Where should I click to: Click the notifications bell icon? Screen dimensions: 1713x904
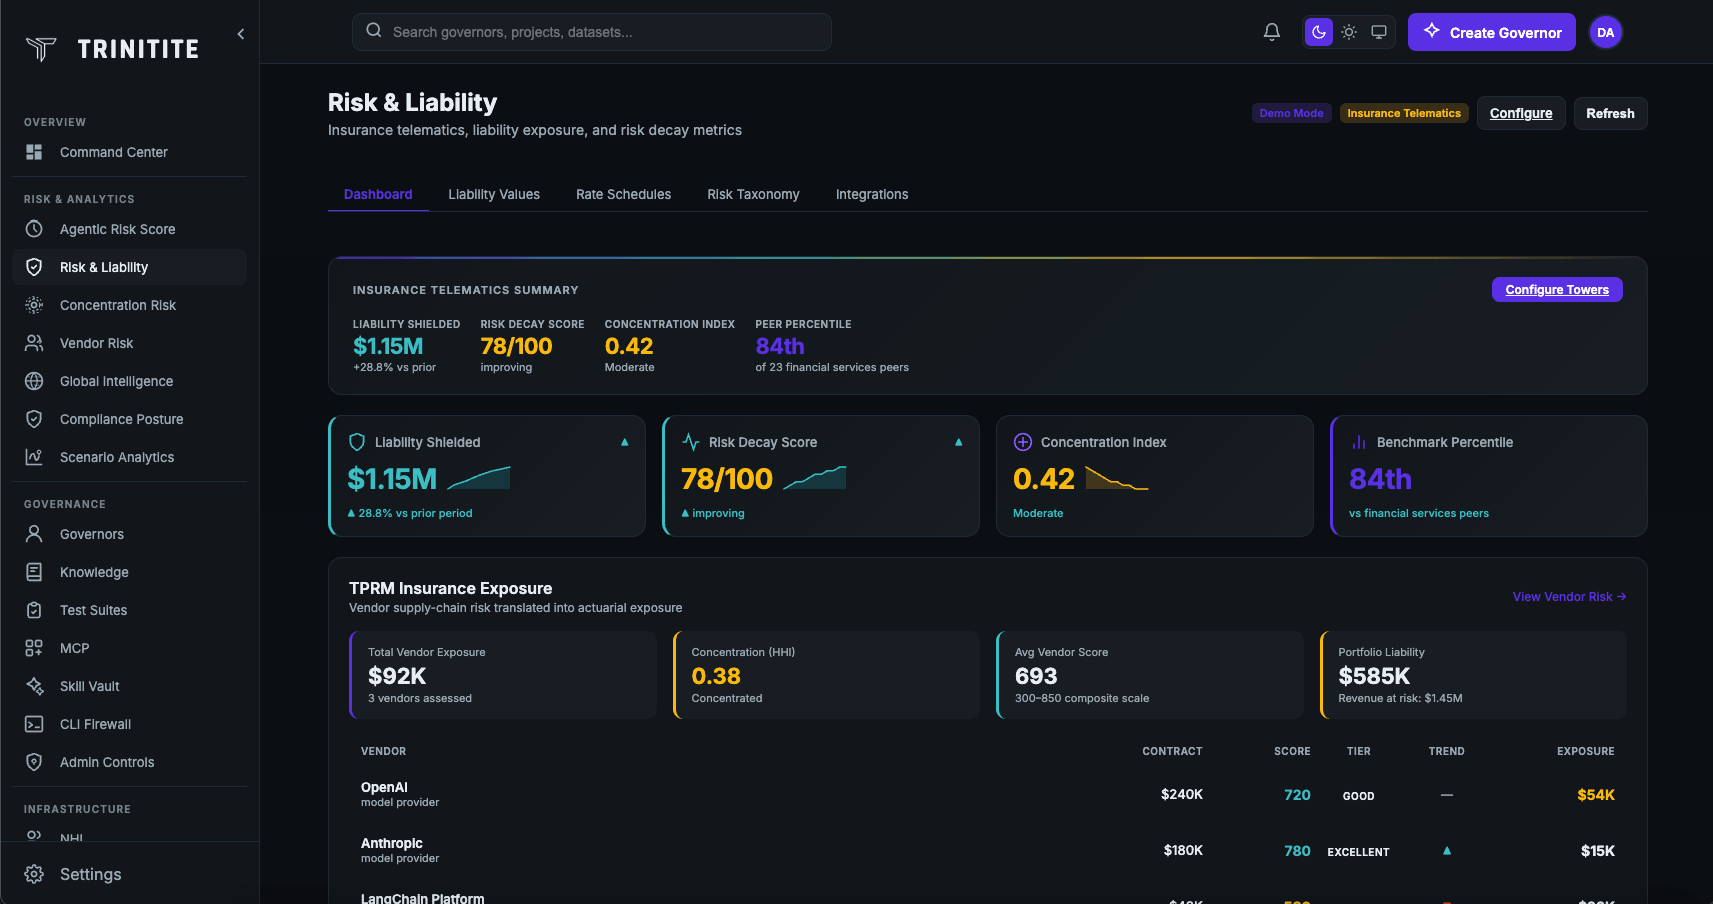pos(1271,32)
